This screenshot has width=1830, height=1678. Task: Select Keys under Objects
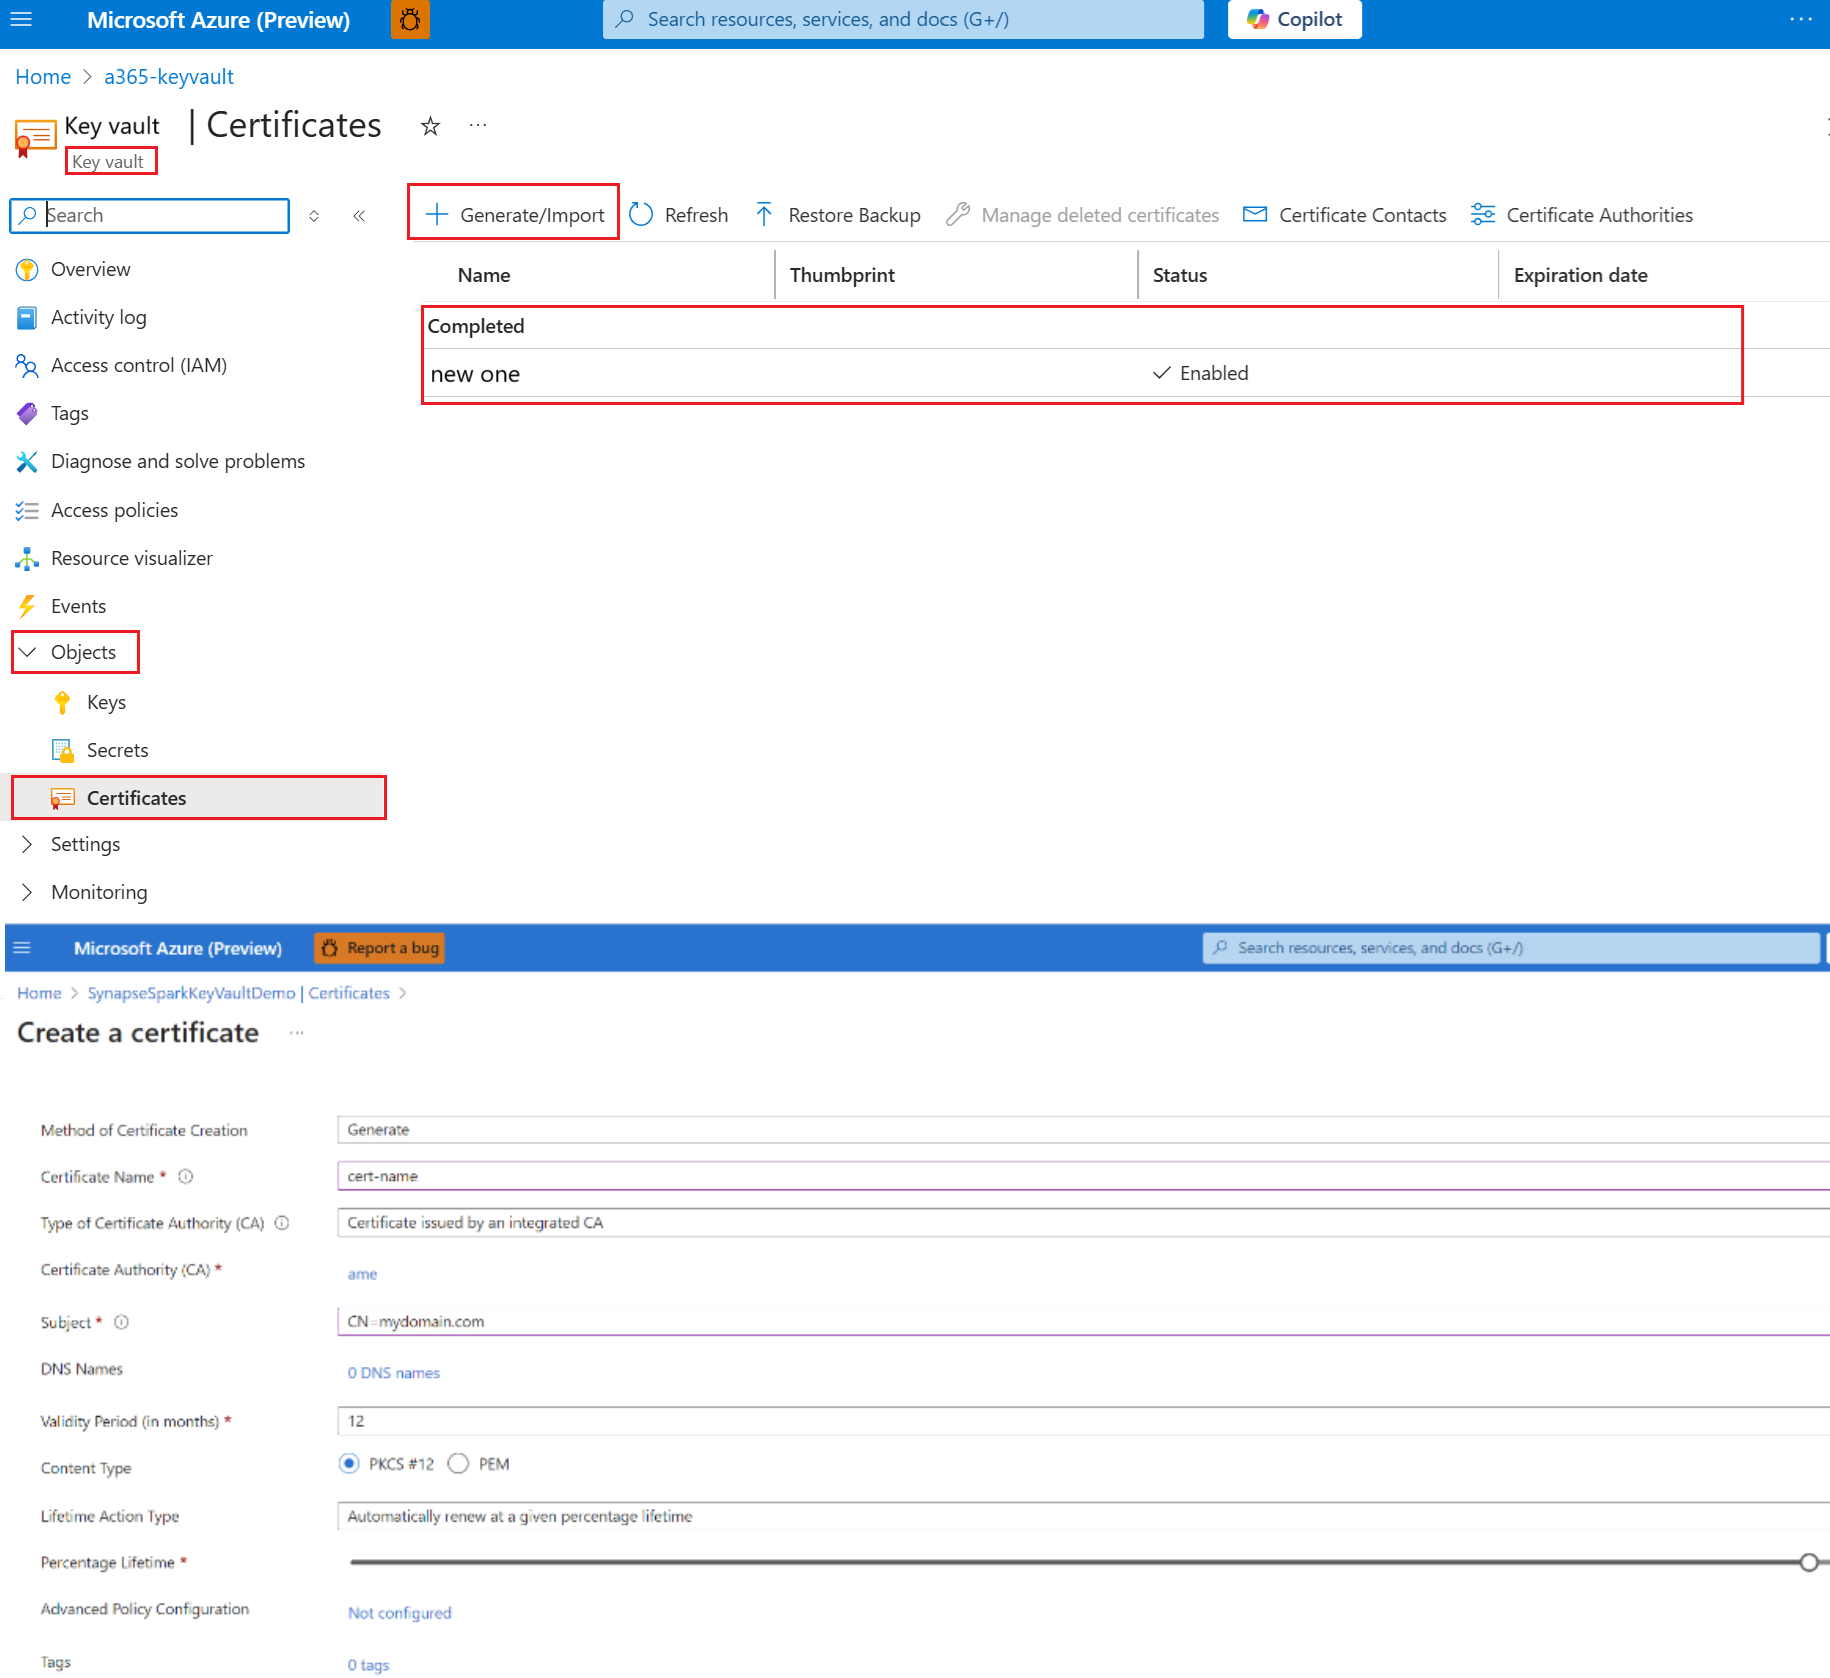[106, 701]
